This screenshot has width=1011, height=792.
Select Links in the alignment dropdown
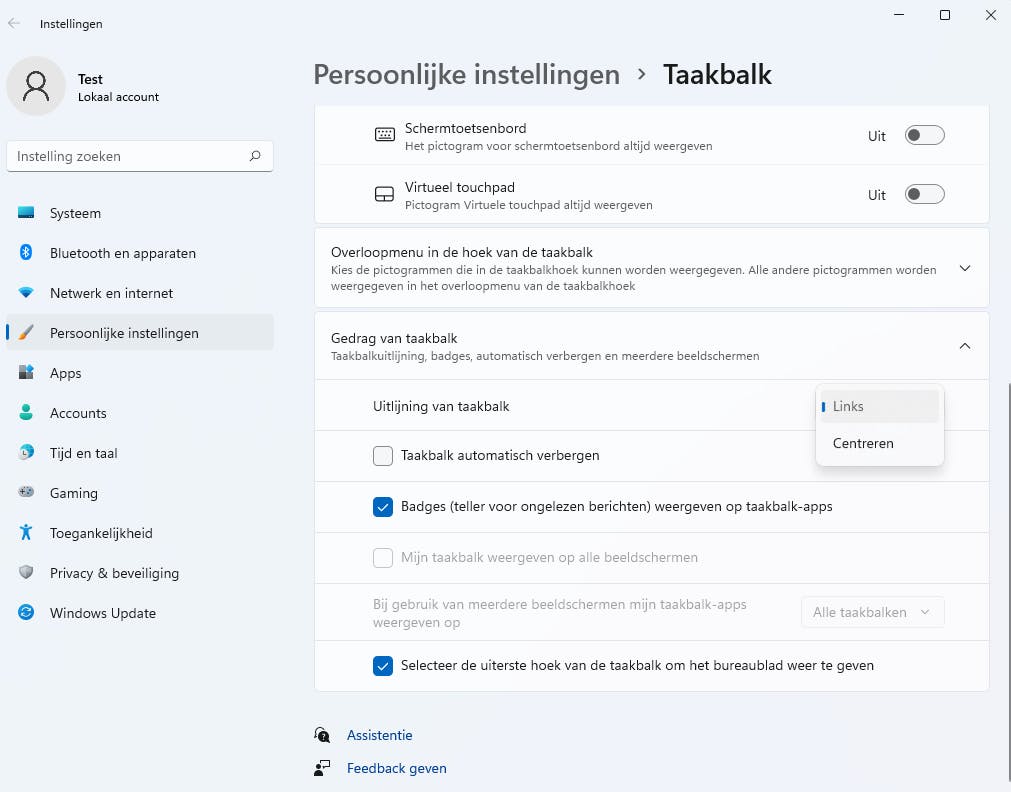pyautogui.click(x=848, y=406)
